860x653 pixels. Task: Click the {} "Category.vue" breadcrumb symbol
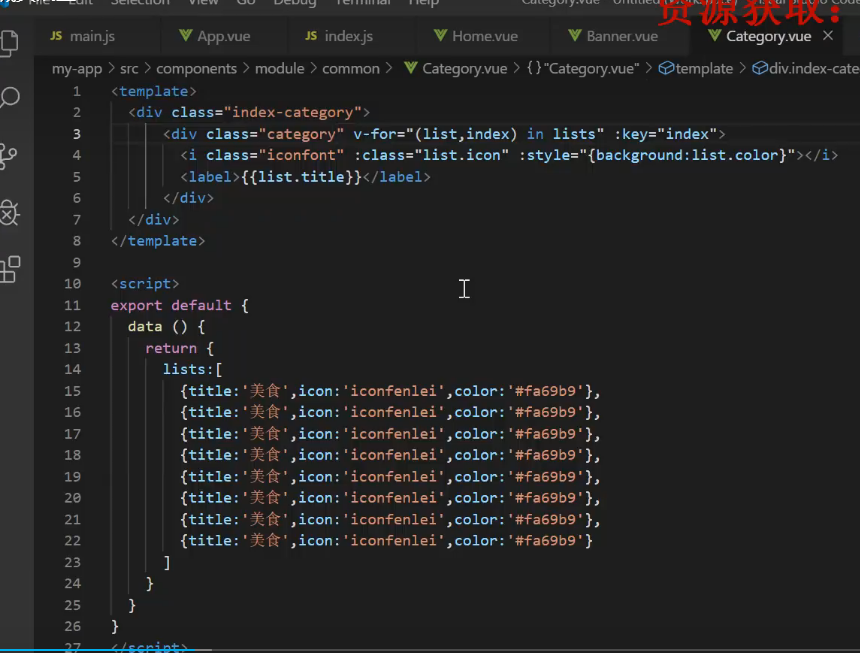[x=583, y=69]
